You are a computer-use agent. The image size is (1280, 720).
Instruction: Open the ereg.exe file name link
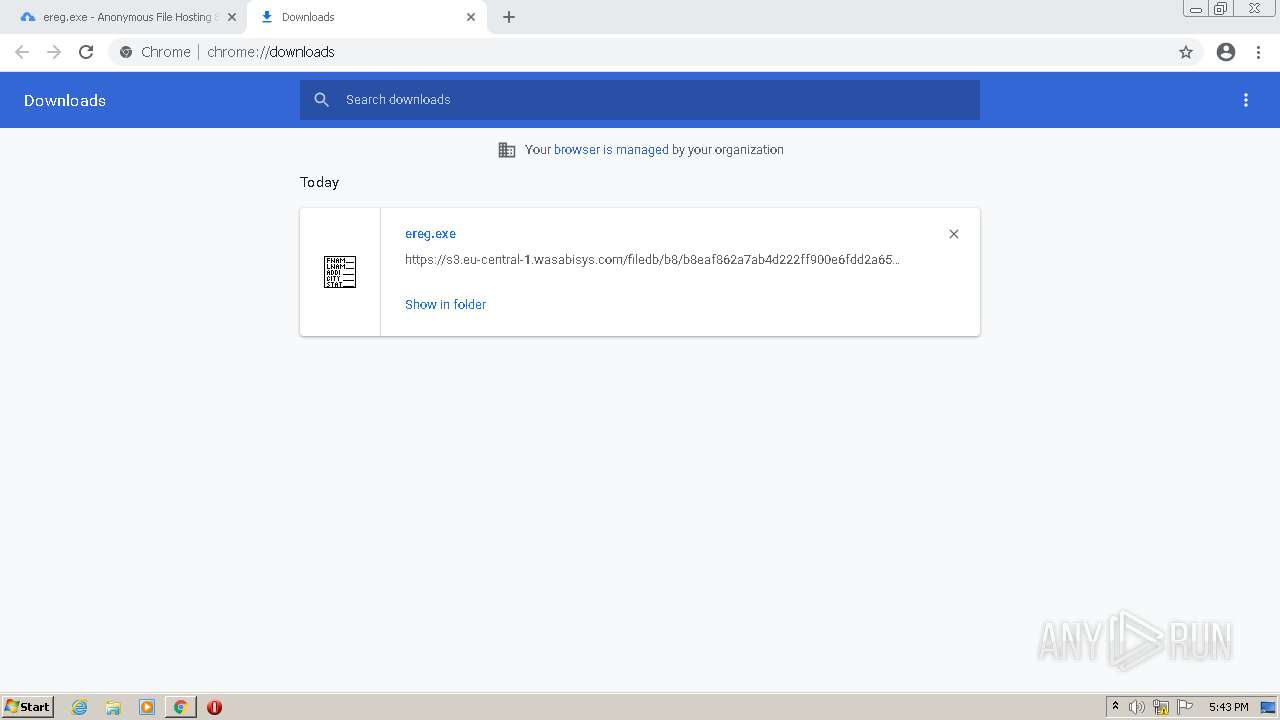click(x=430, y=234)
